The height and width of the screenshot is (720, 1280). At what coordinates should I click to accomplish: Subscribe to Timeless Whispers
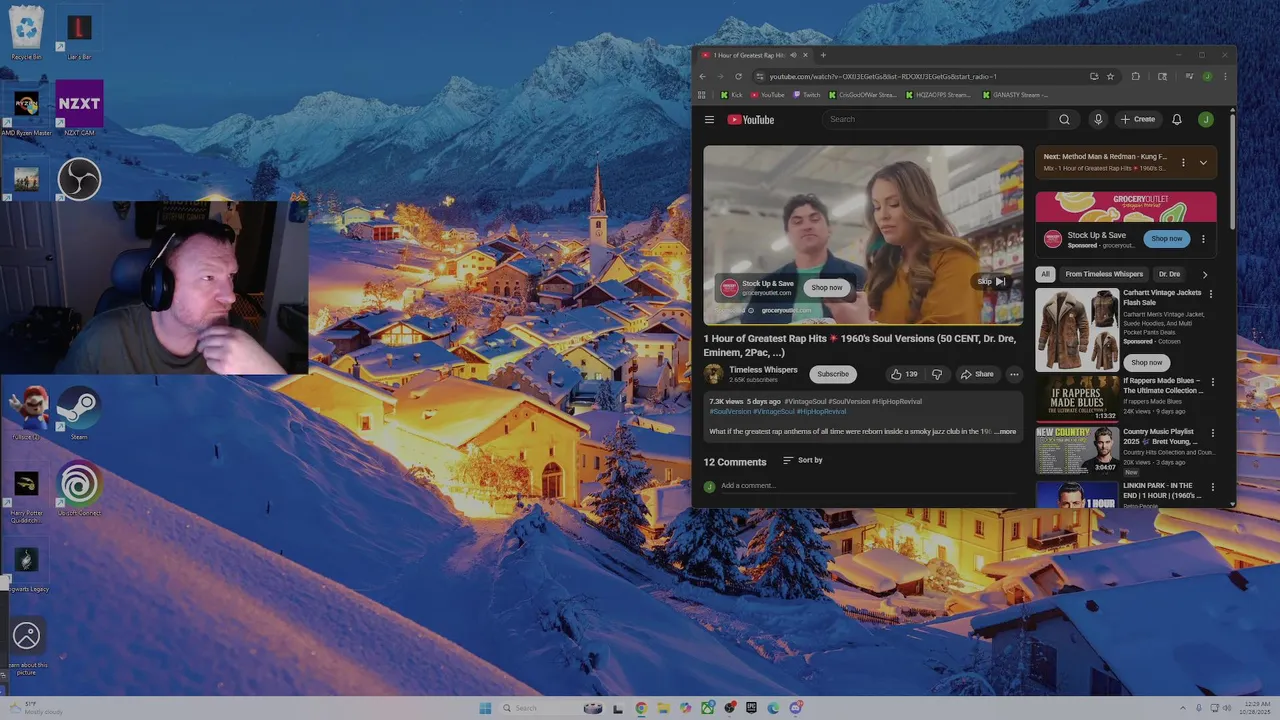point(833,374)
